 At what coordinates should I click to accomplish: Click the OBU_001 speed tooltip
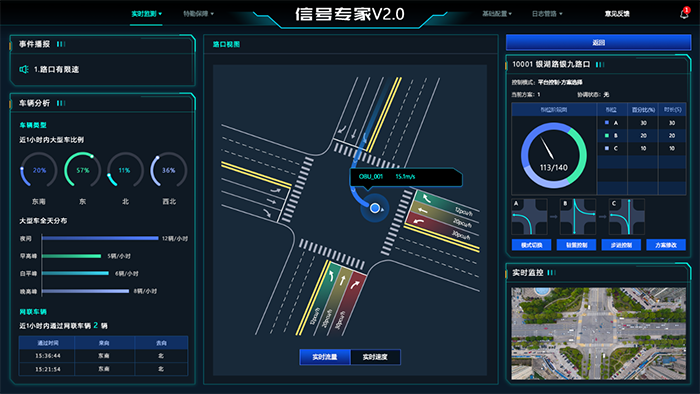coord(405,177)
